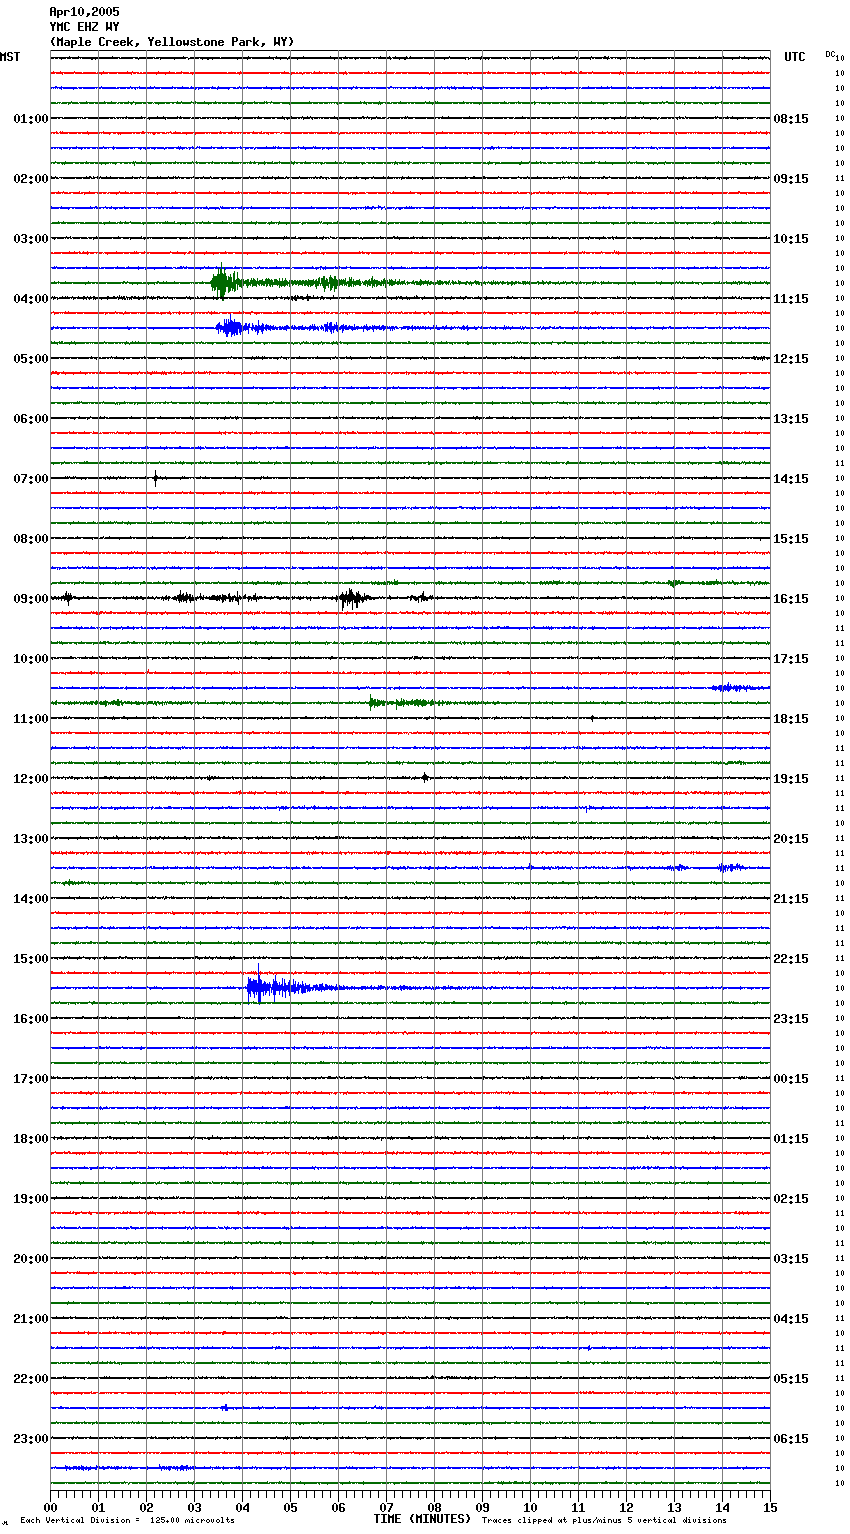
Task: Click the "Each Vertical Division = 125.00 microvolts" note
Action: pyautogui.click(x=127, y=1520)
